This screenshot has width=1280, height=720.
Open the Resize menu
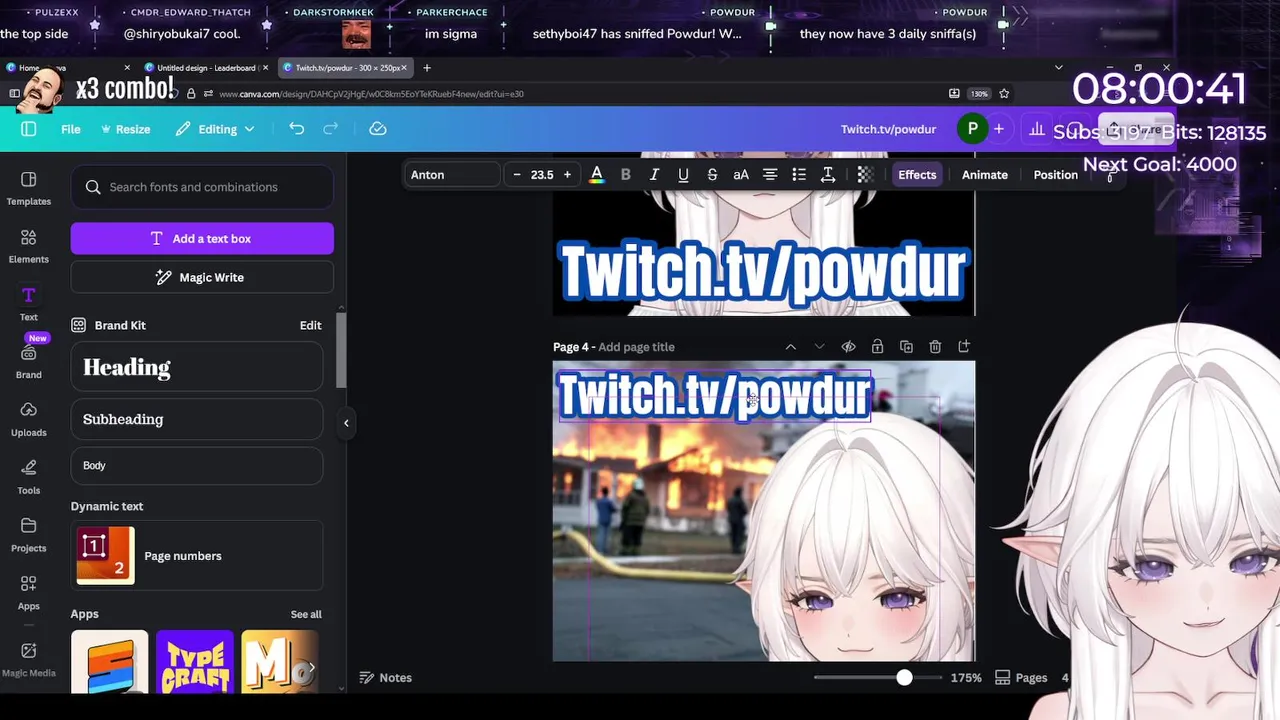[x=125, y=129]
